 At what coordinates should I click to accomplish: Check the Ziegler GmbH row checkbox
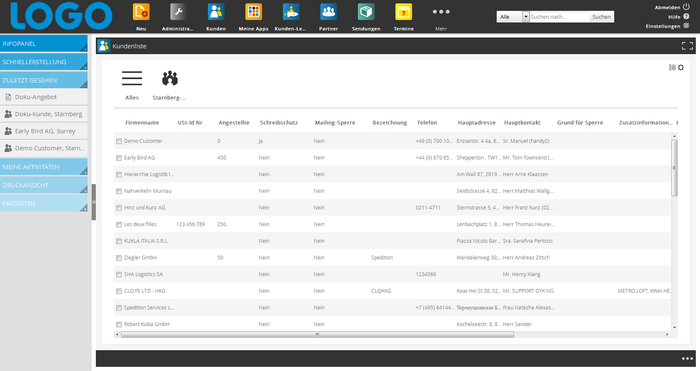point(119,258)
